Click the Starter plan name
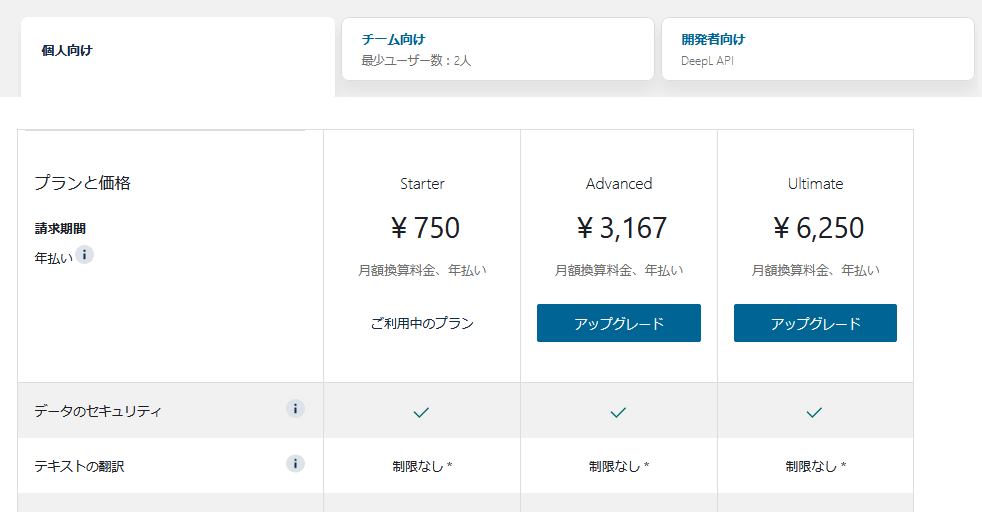 click(x=422, y=184)
